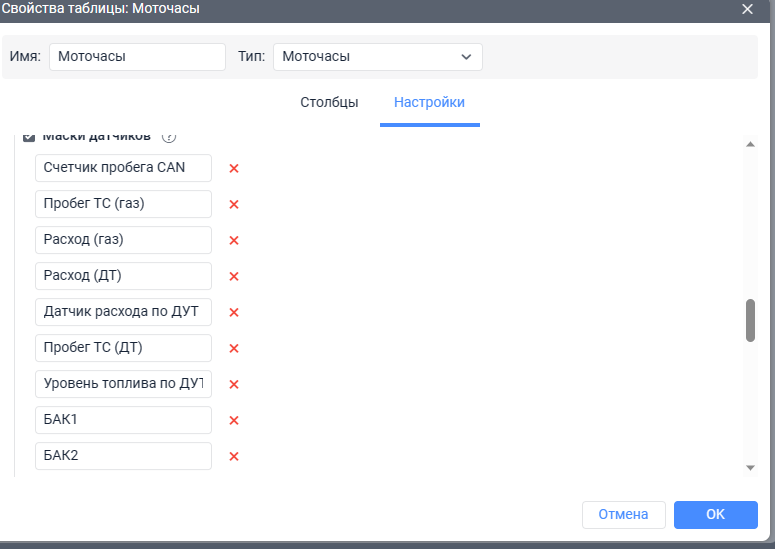Delete the "Расход (ДТ)" sensor mask
The image size is (775, 549).
click(x=234, y=276)
